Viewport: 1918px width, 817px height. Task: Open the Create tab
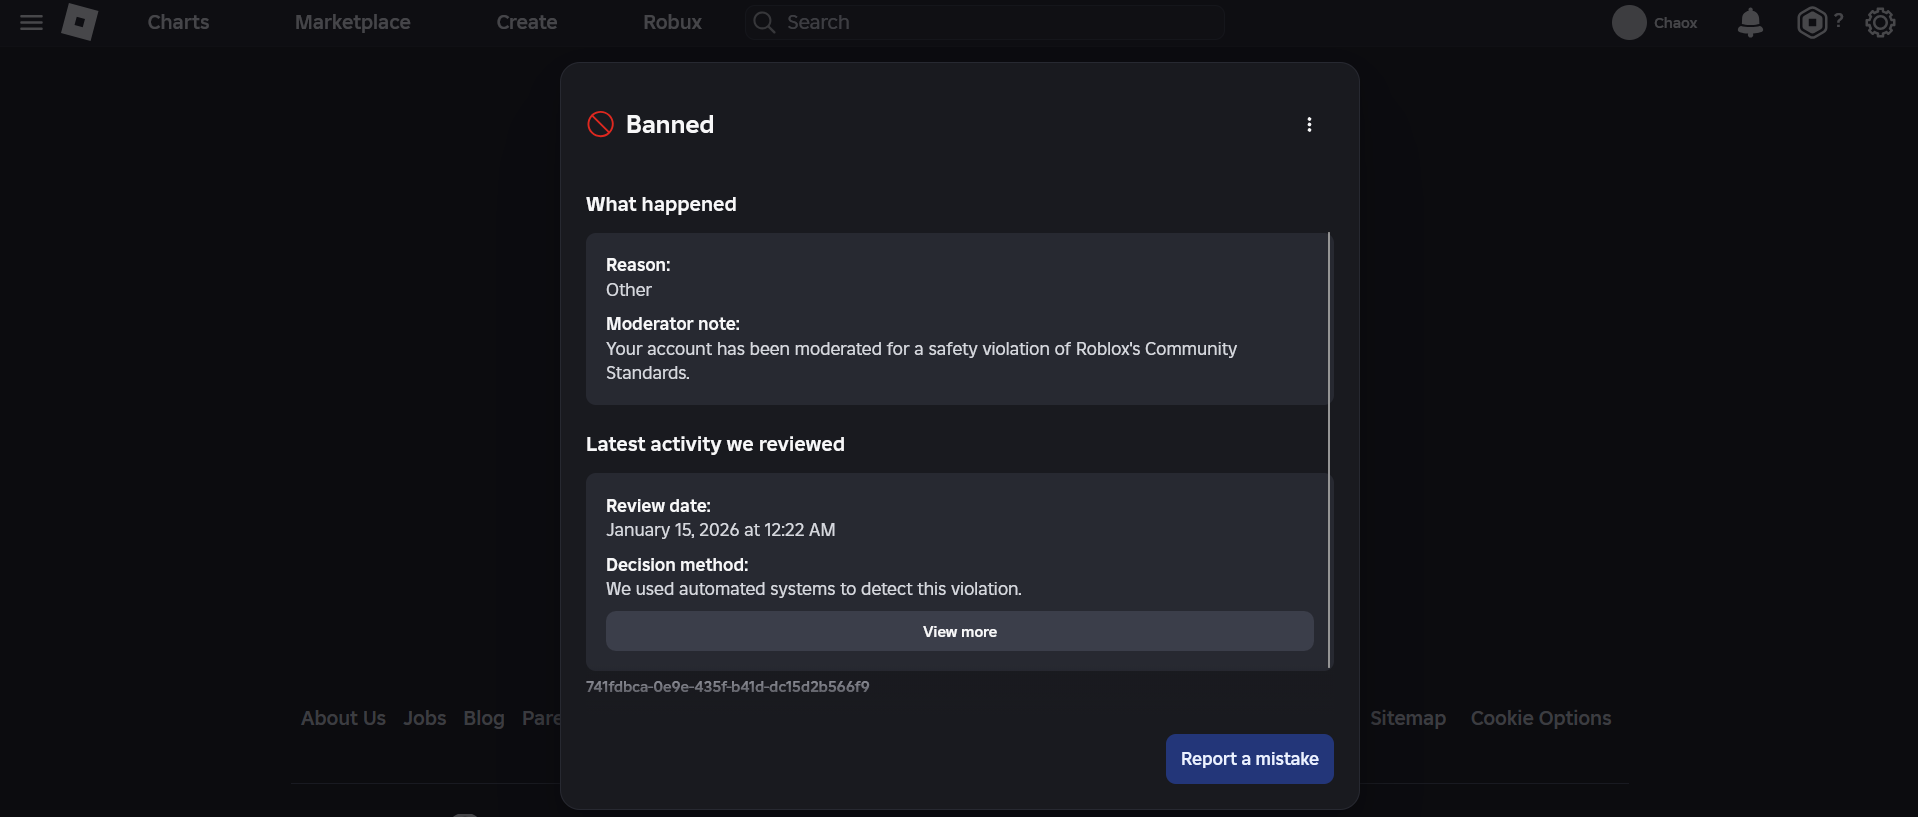[x=527, y=22]
